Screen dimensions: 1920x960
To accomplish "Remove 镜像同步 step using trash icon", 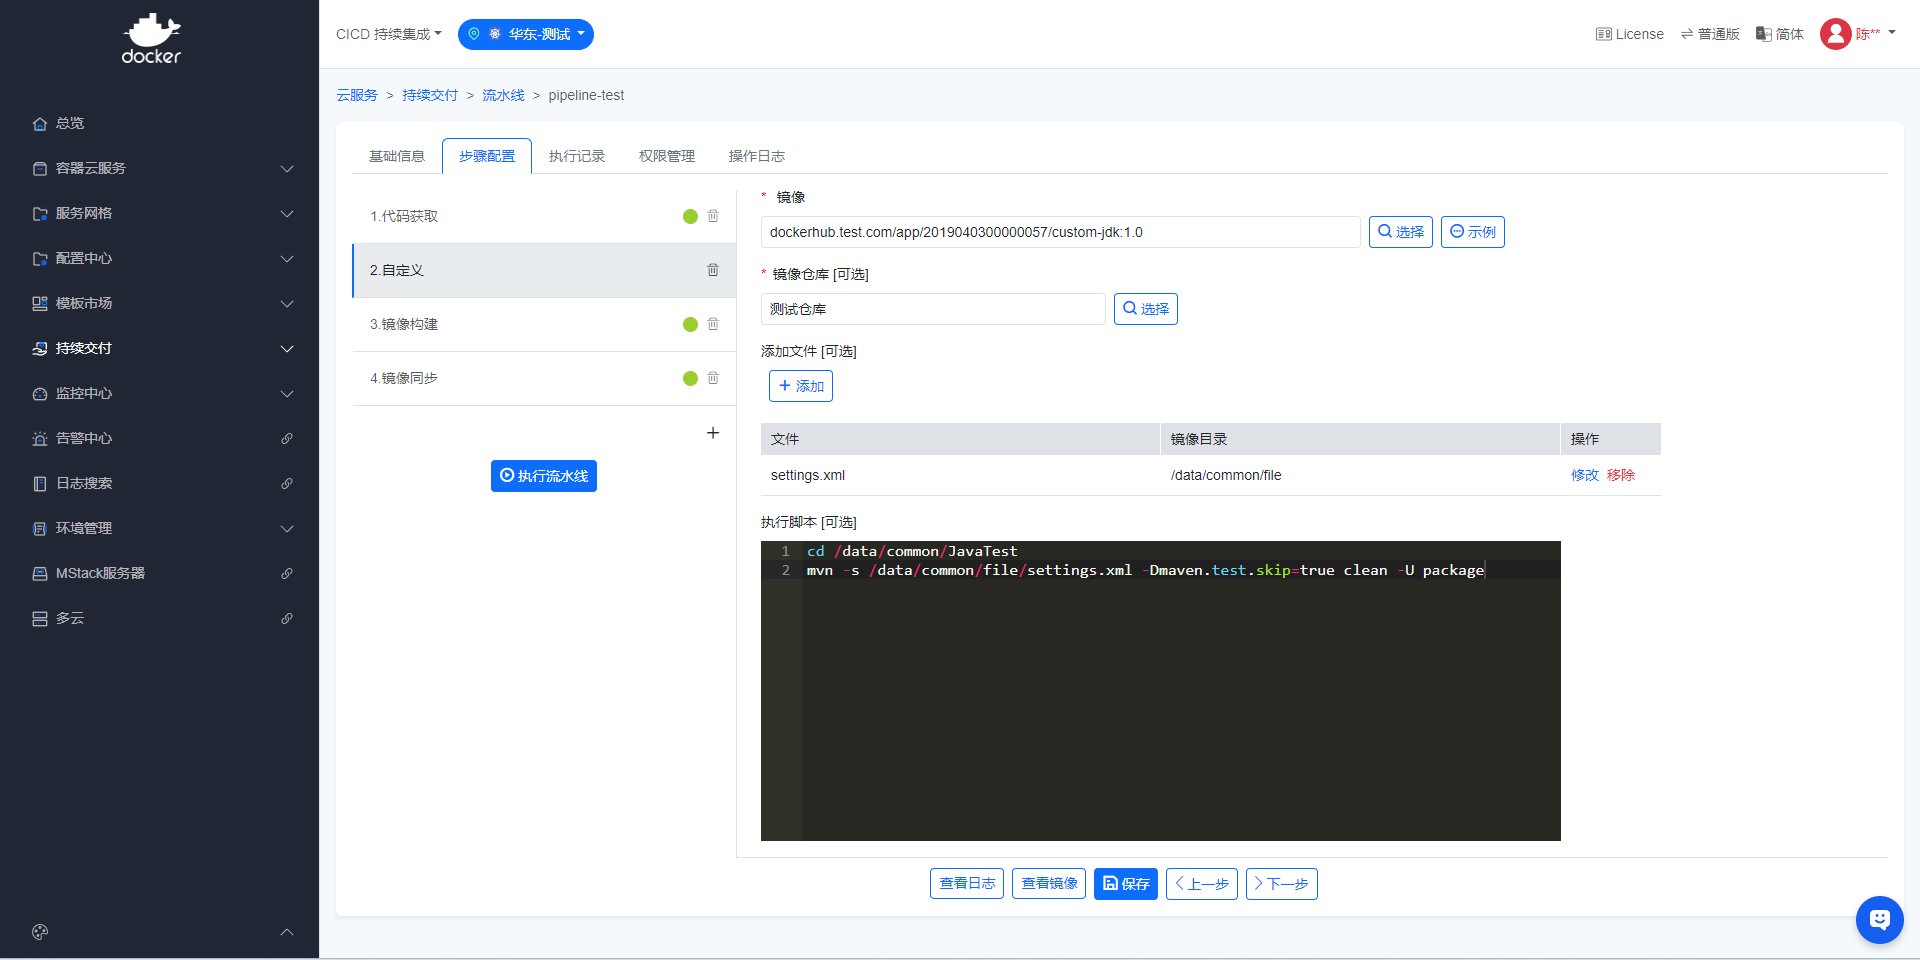I will click(713, 378).
